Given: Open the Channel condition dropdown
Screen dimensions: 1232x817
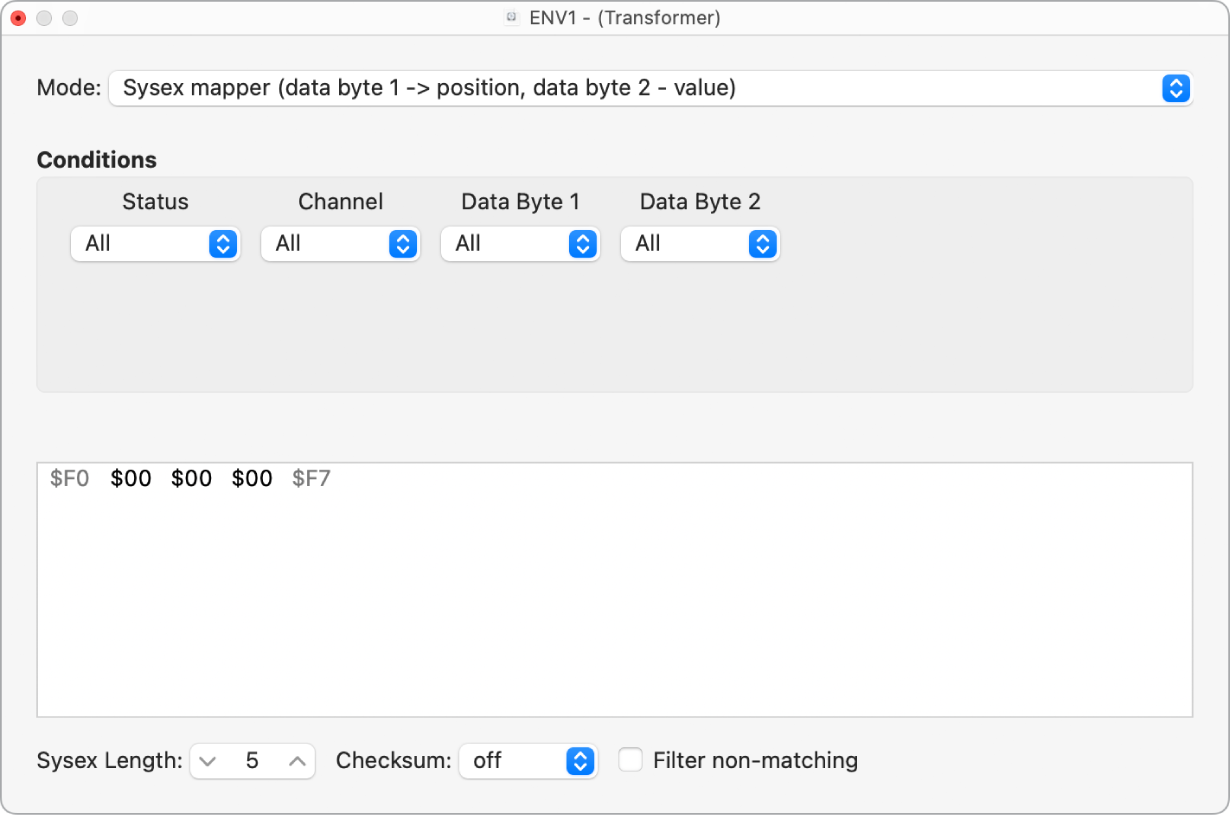Looking at the screenshot, I should (340, 244).
